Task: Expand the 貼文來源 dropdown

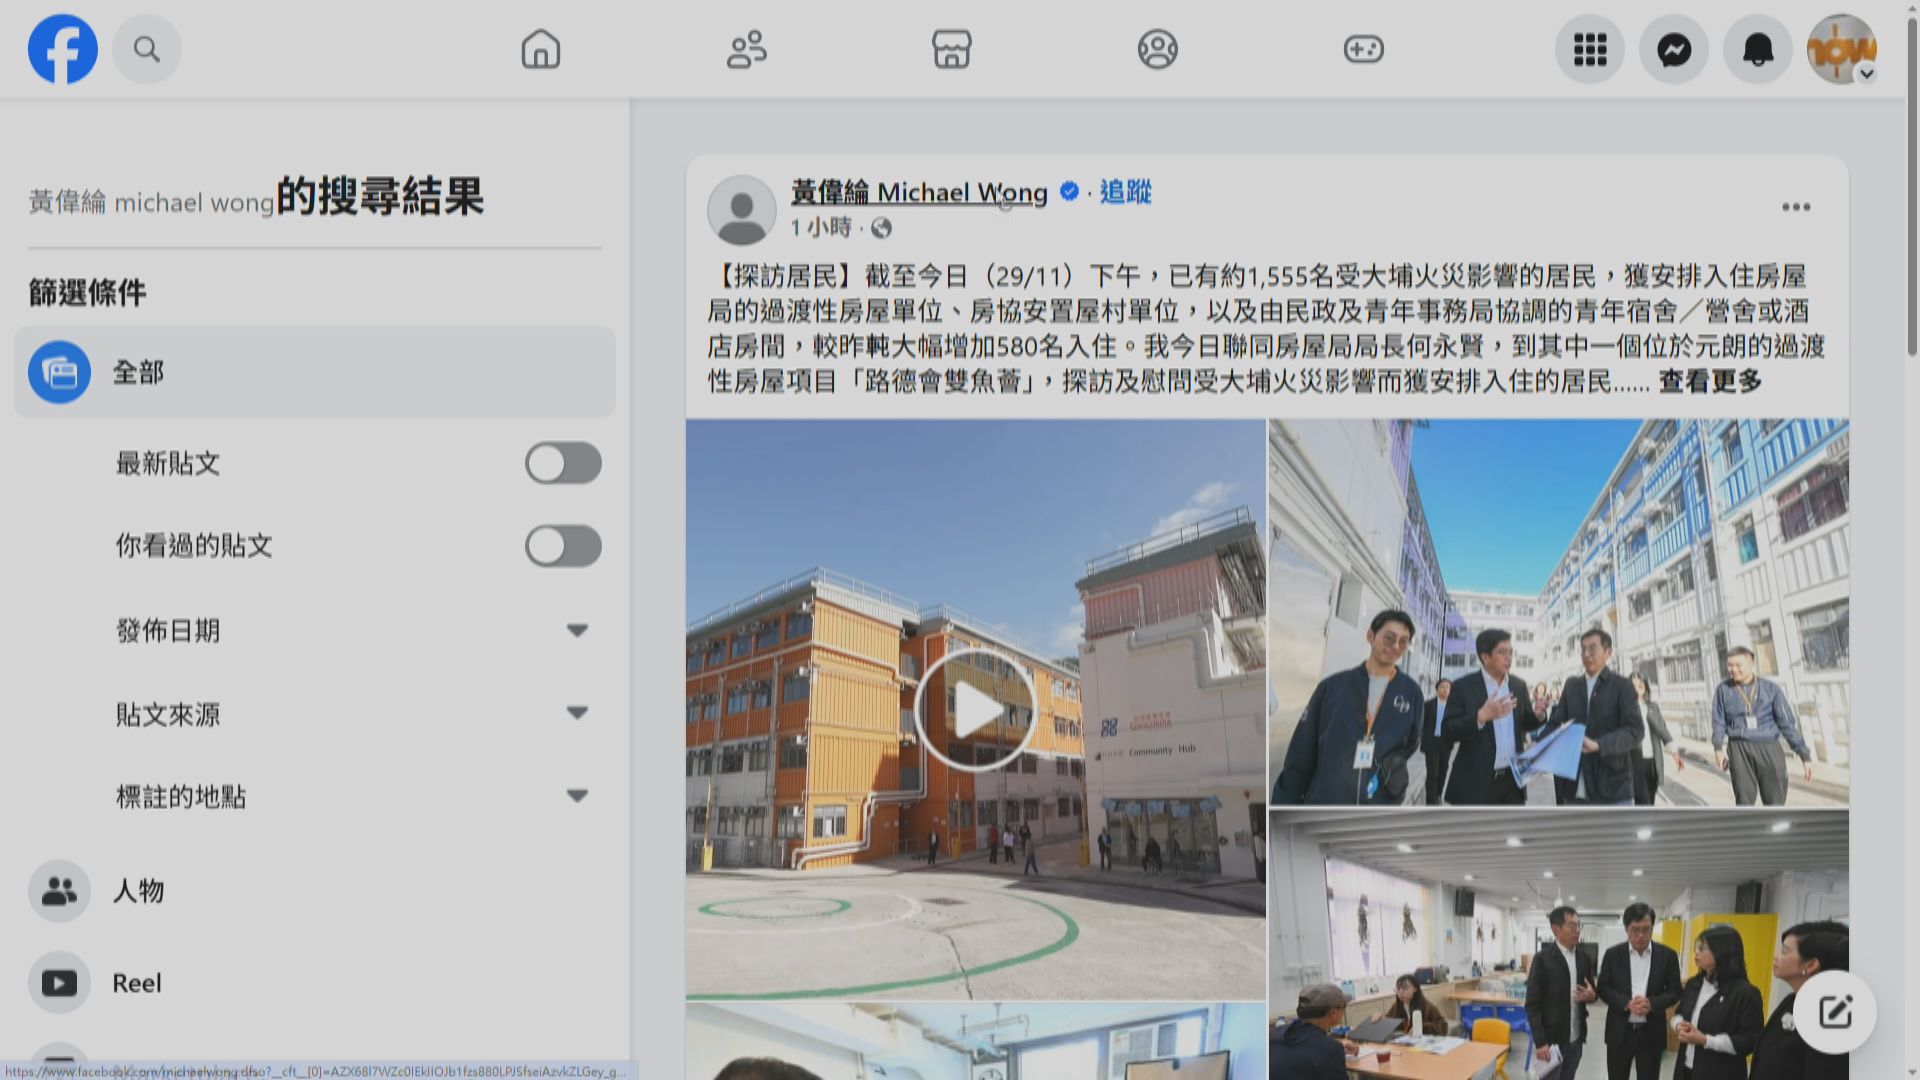Action: [x=576, y=713]
